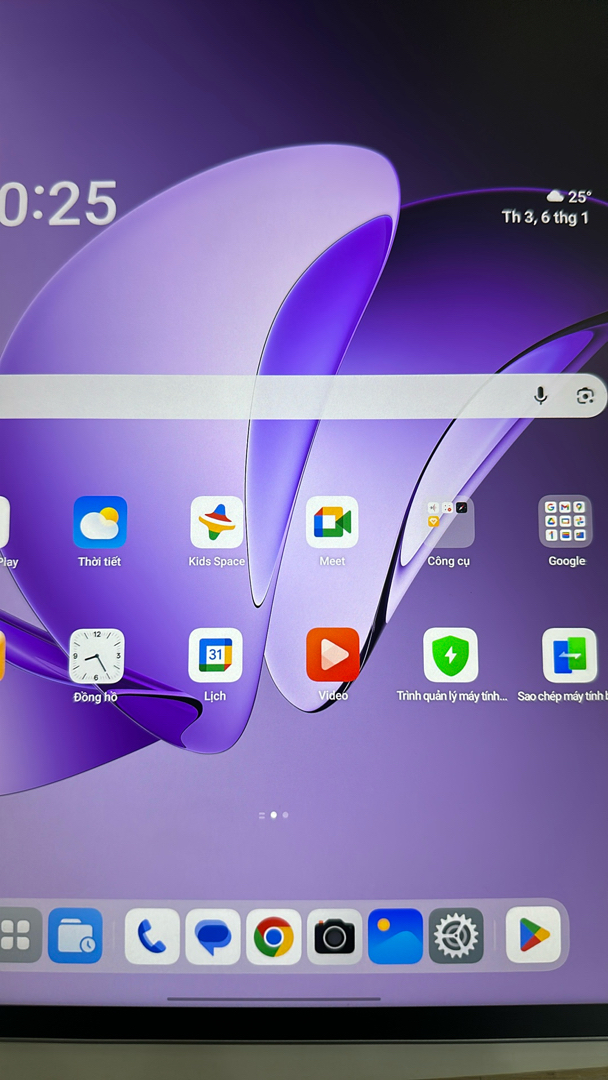Launch Play Store from dock
The height and width of the screenshot is (1080, 608).
(x=533, y=935)
